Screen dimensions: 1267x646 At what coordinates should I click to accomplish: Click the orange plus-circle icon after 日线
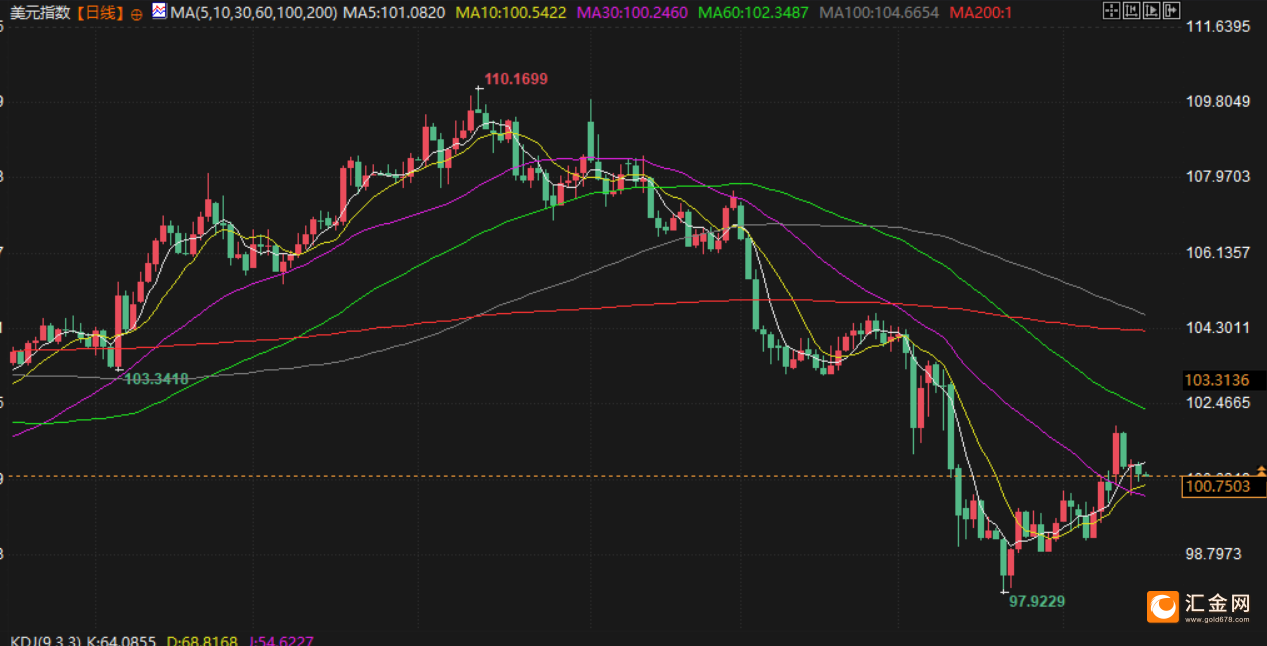tap(136, 14)
